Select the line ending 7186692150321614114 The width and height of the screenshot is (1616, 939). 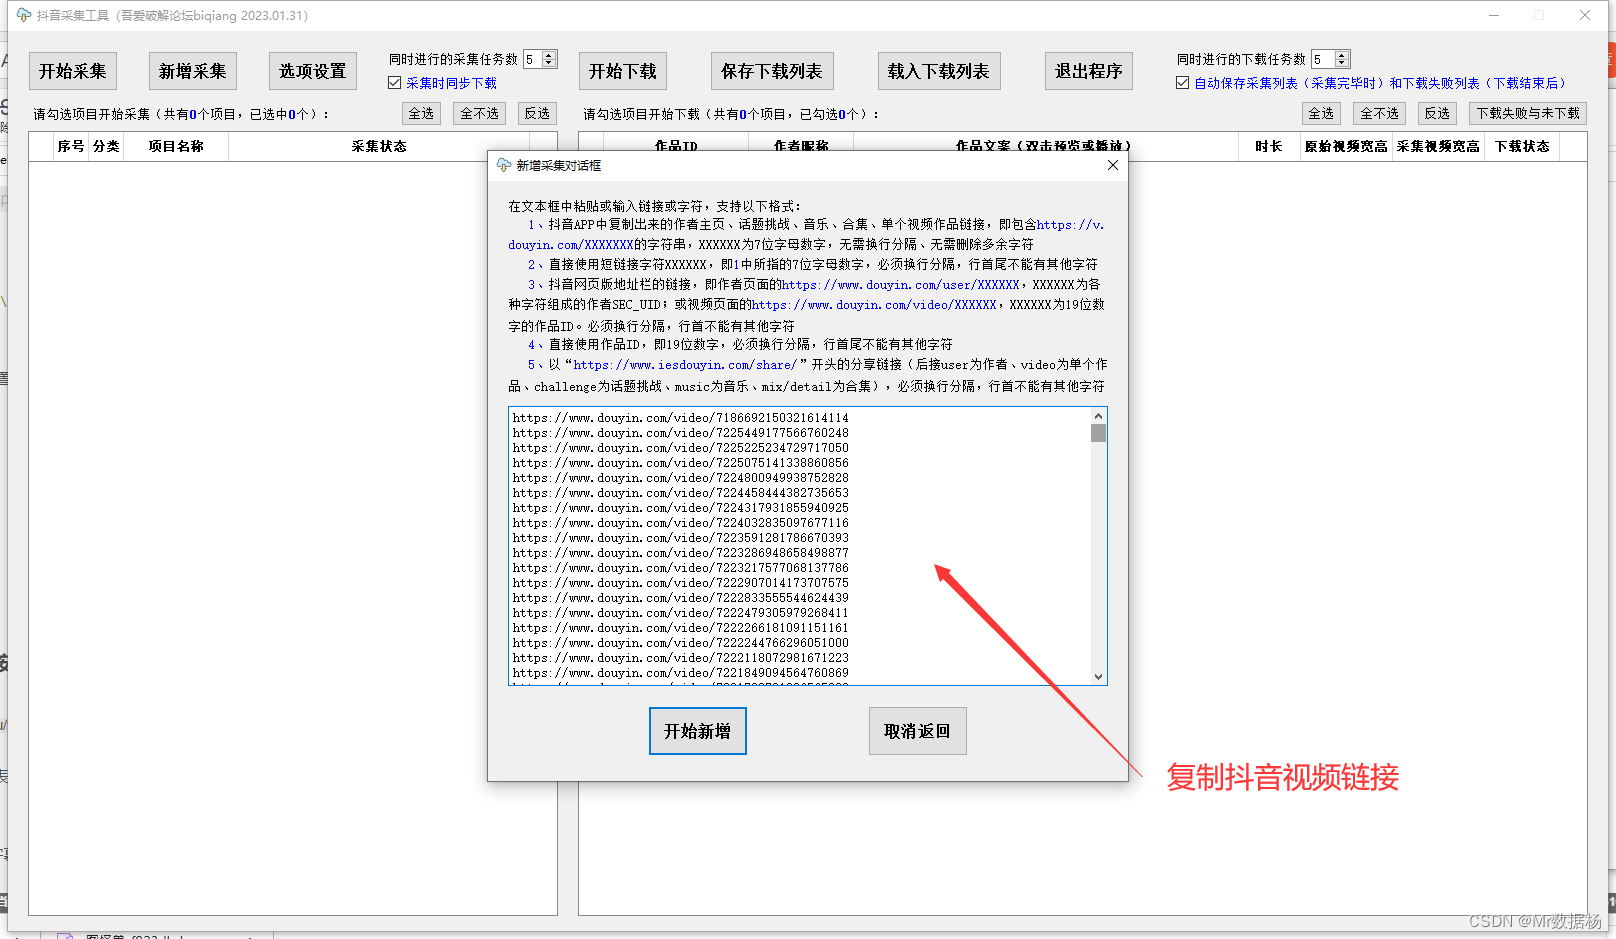pyautogui.click(x=680, y=418)
